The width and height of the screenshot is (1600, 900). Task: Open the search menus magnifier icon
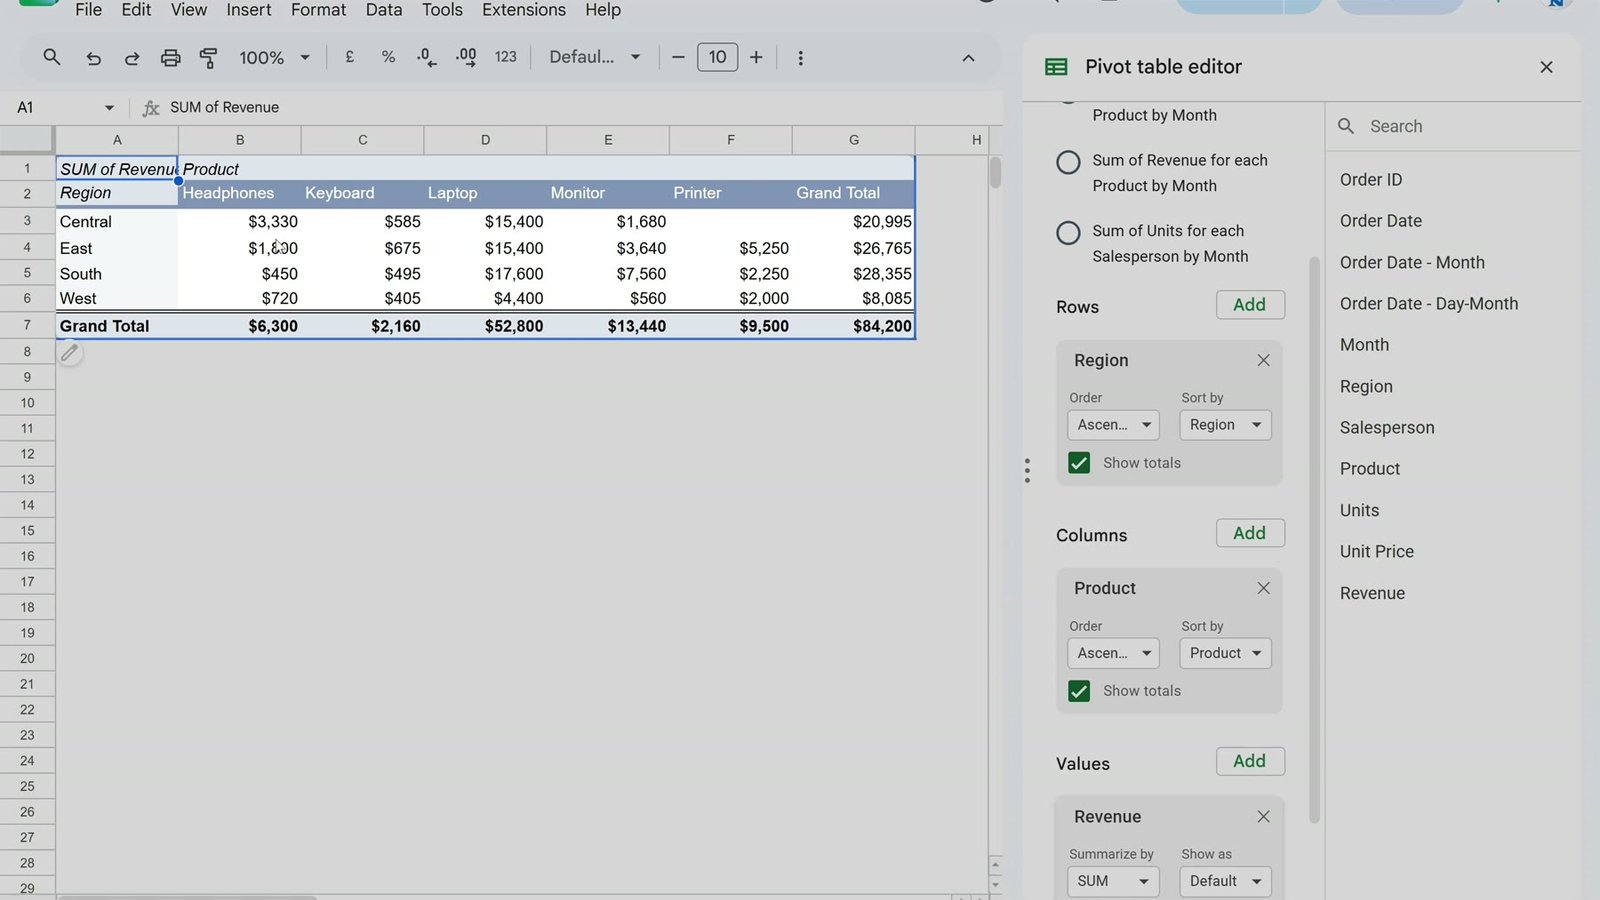52,57
